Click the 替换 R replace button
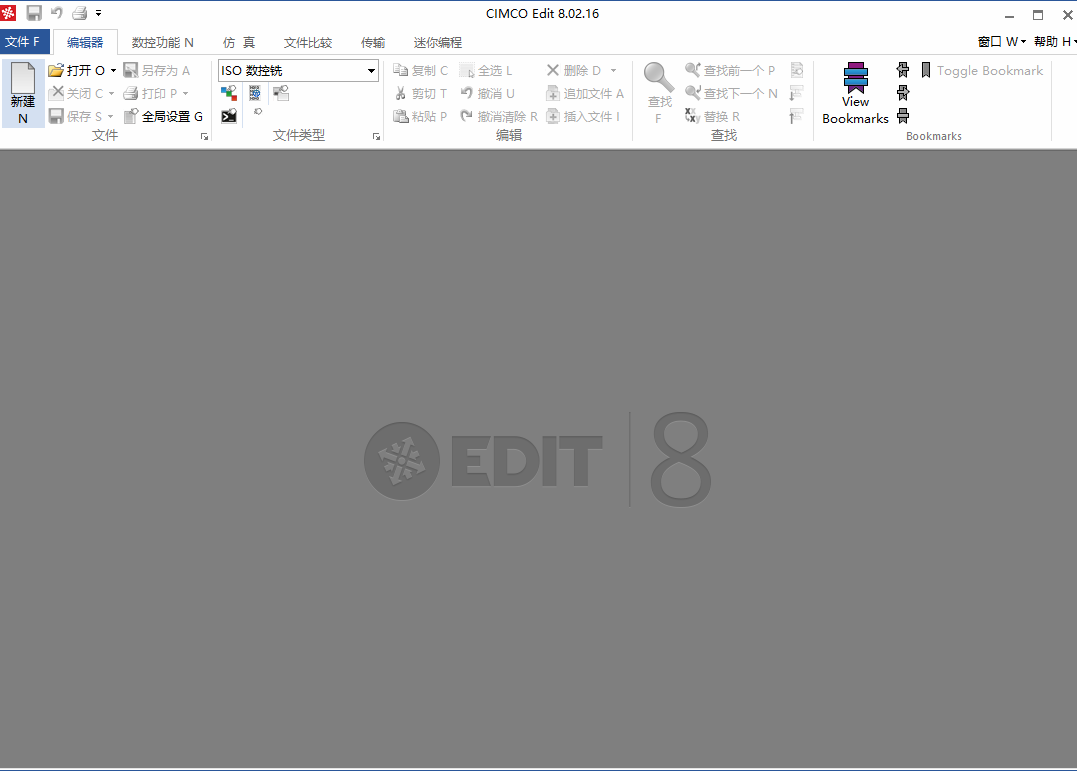1077x771 pixels. point(712,116)
